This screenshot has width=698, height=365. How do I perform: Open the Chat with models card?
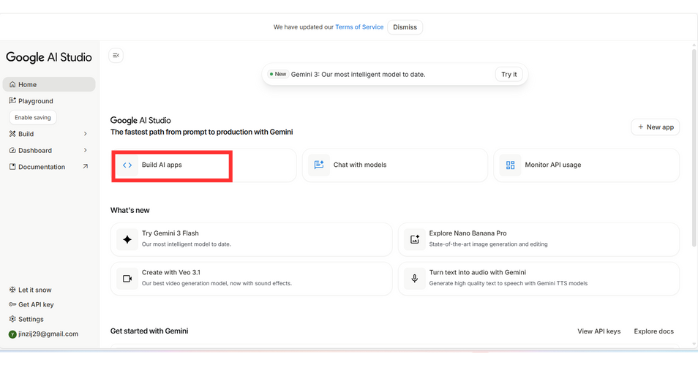395,165
